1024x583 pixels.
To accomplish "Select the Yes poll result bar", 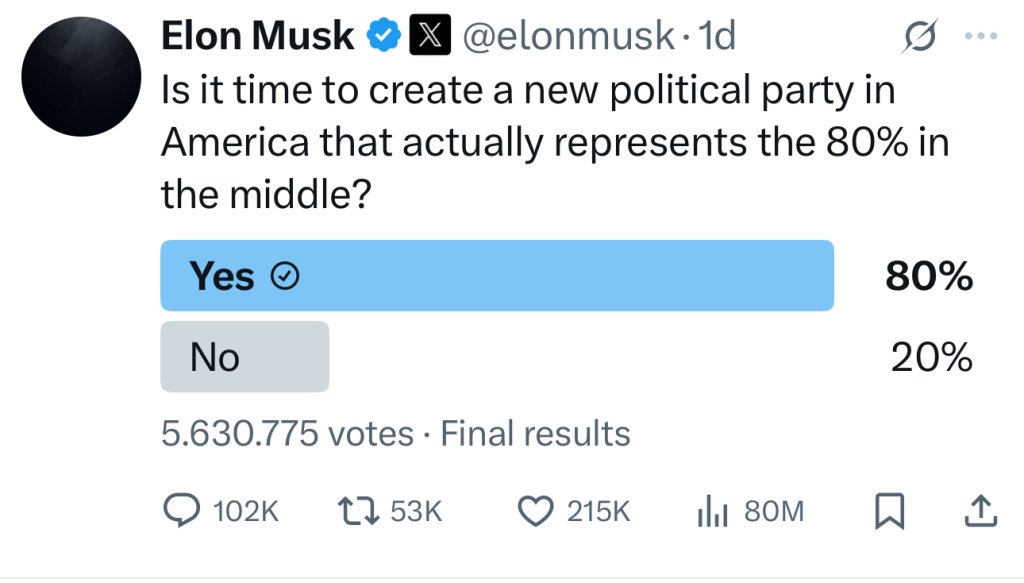I will pyautogui.click(x=497, y=276).
